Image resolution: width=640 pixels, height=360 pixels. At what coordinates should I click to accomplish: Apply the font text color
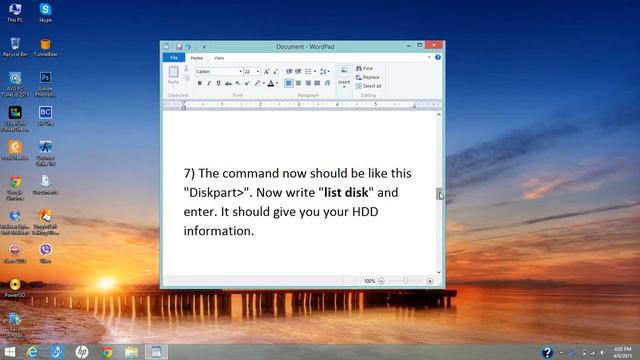(x=271, y=83)
